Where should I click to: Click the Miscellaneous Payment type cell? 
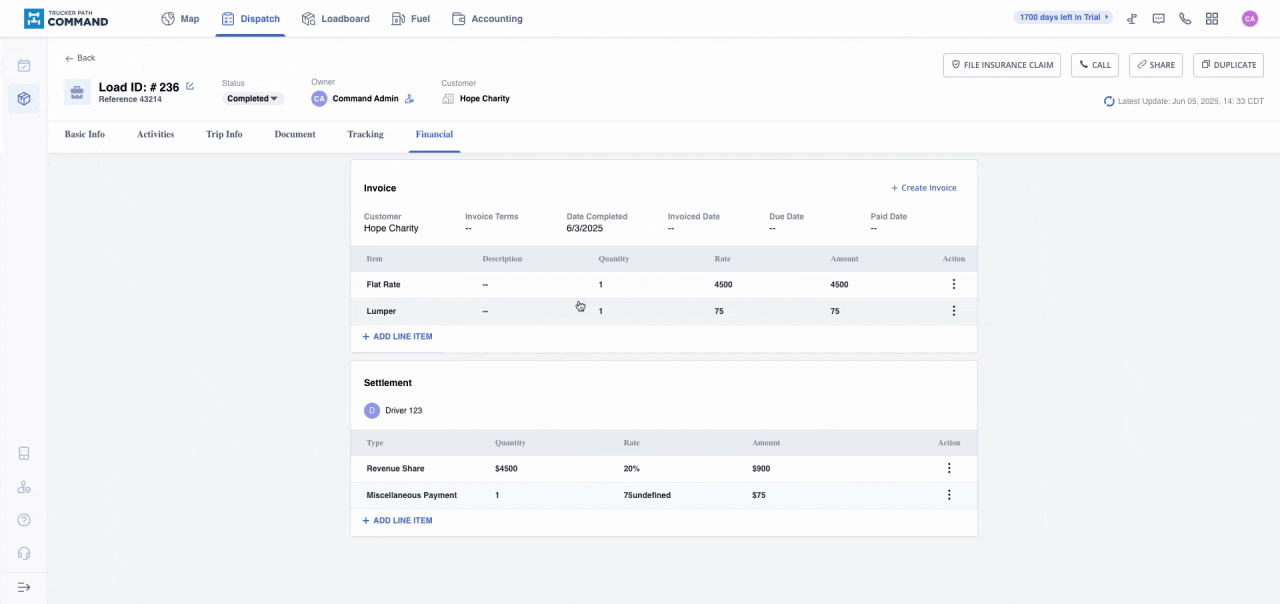(x=412, y=495)
